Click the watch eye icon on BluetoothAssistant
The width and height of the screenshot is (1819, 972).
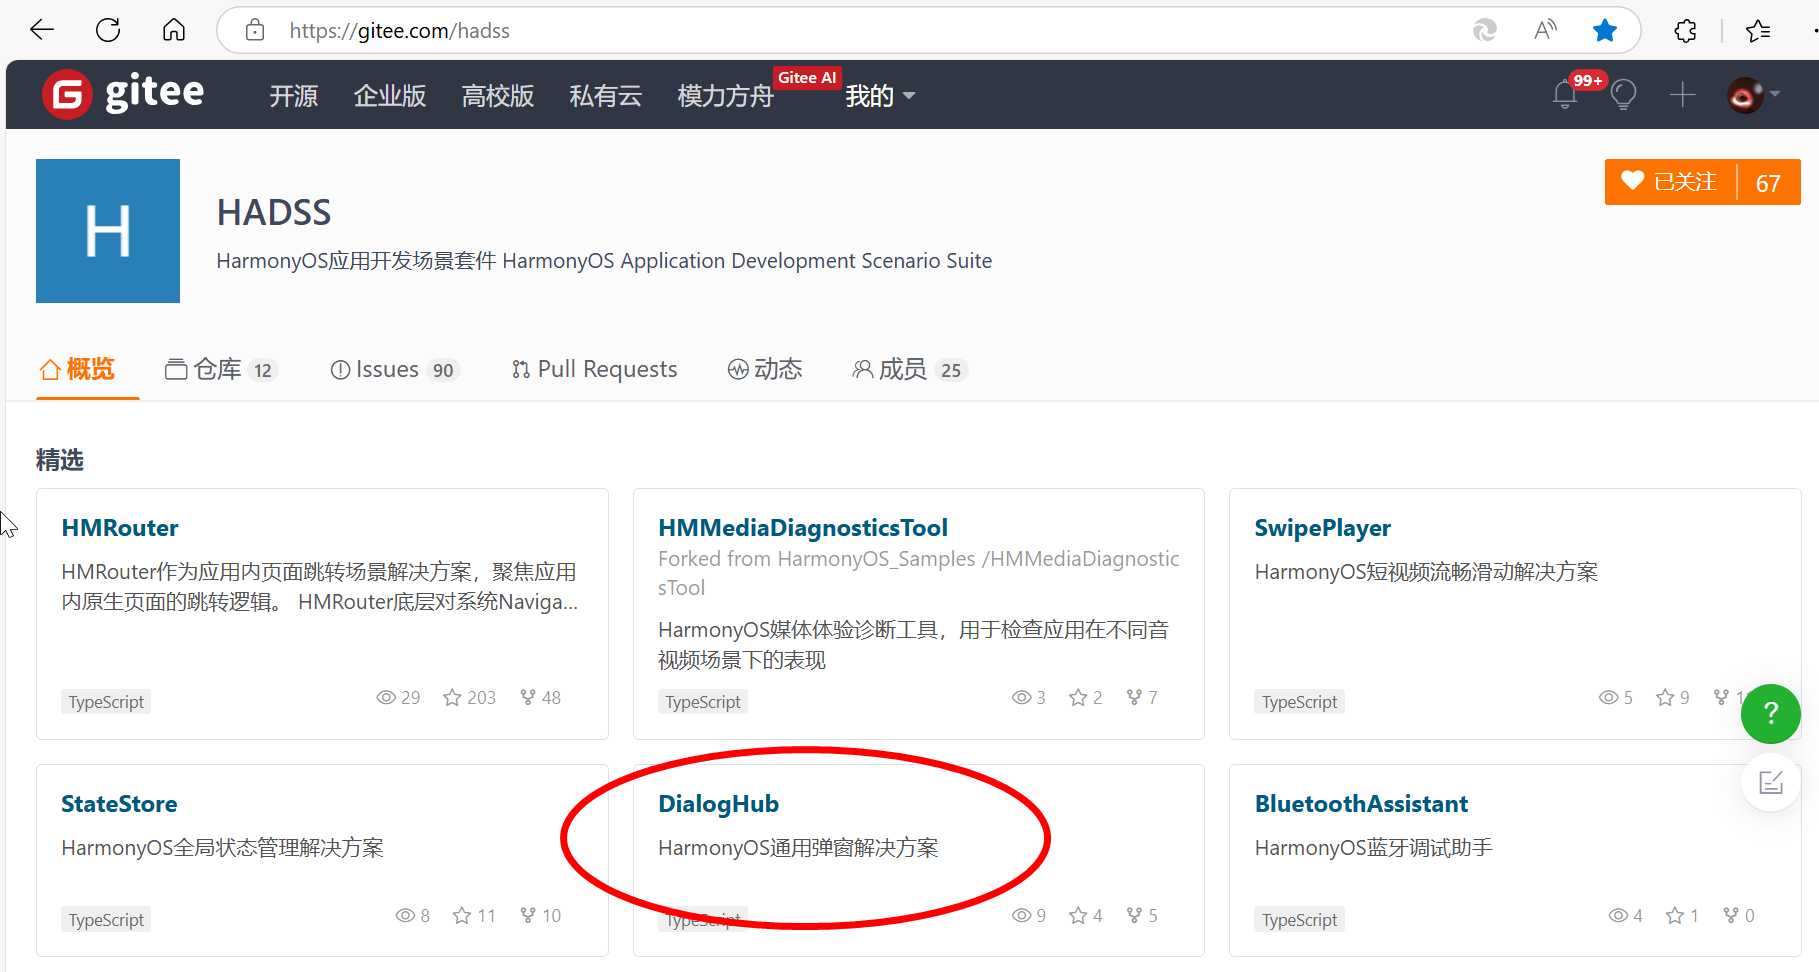click(1618, 915)
